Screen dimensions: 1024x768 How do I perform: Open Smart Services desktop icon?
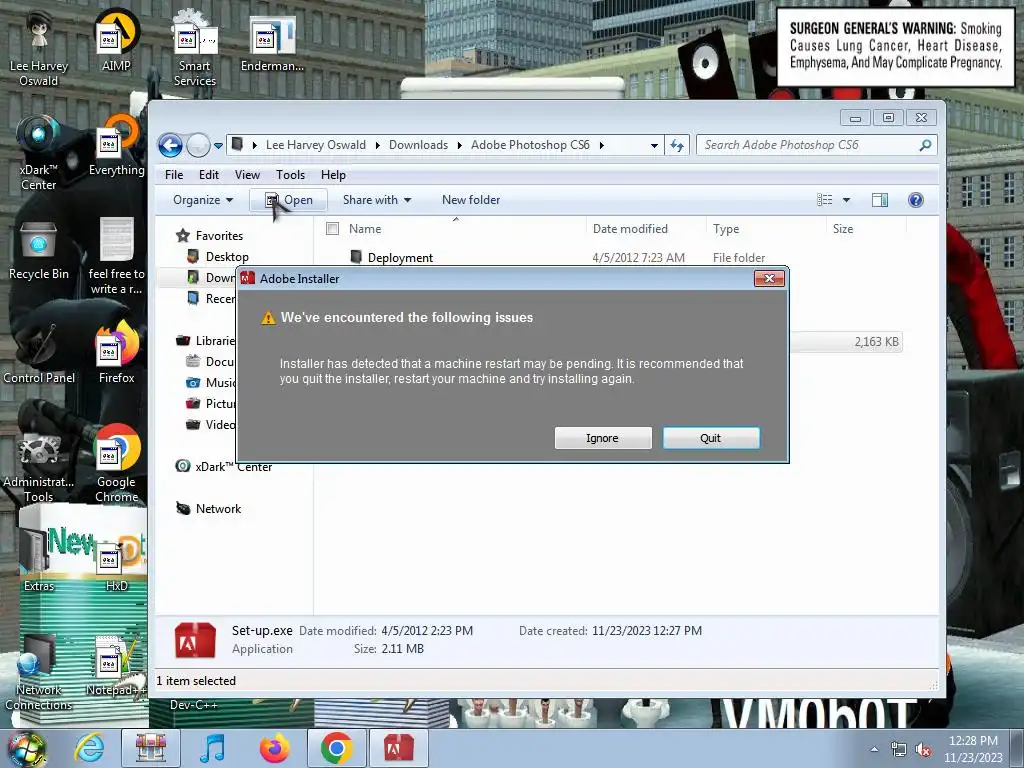(x=195, y=49)
